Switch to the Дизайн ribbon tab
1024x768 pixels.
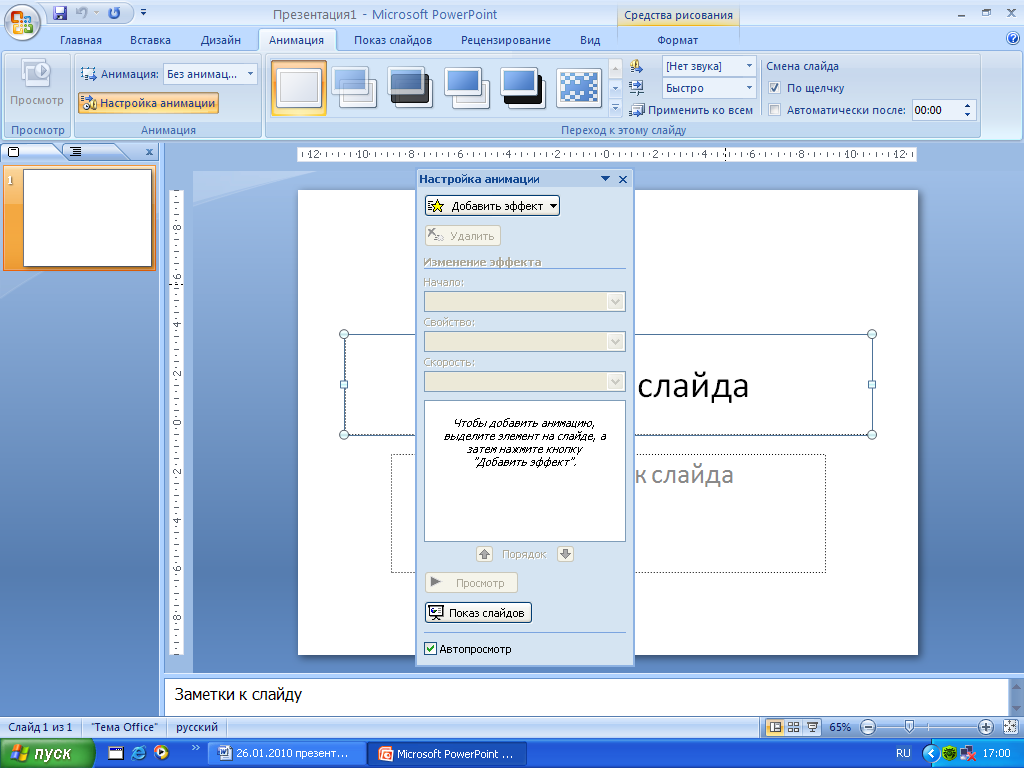(x=221, y=40)
